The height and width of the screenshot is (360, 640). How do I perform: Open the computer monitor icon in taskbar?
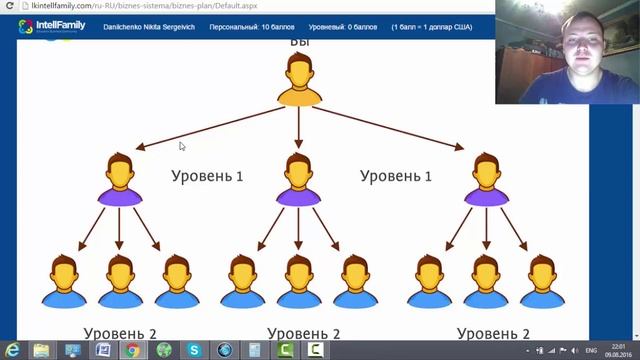coord(73,350)
